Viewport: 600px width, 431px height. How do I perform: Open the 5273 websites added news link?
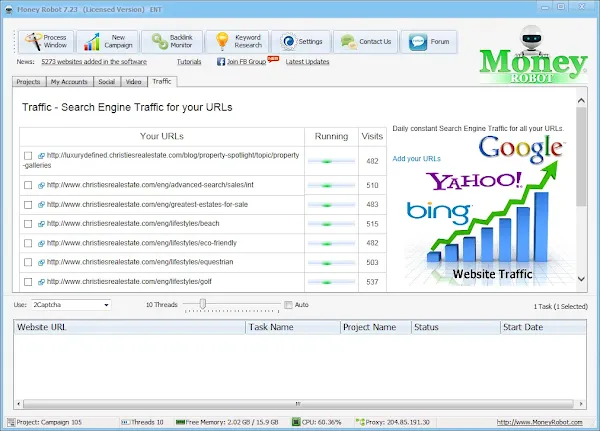94,62
